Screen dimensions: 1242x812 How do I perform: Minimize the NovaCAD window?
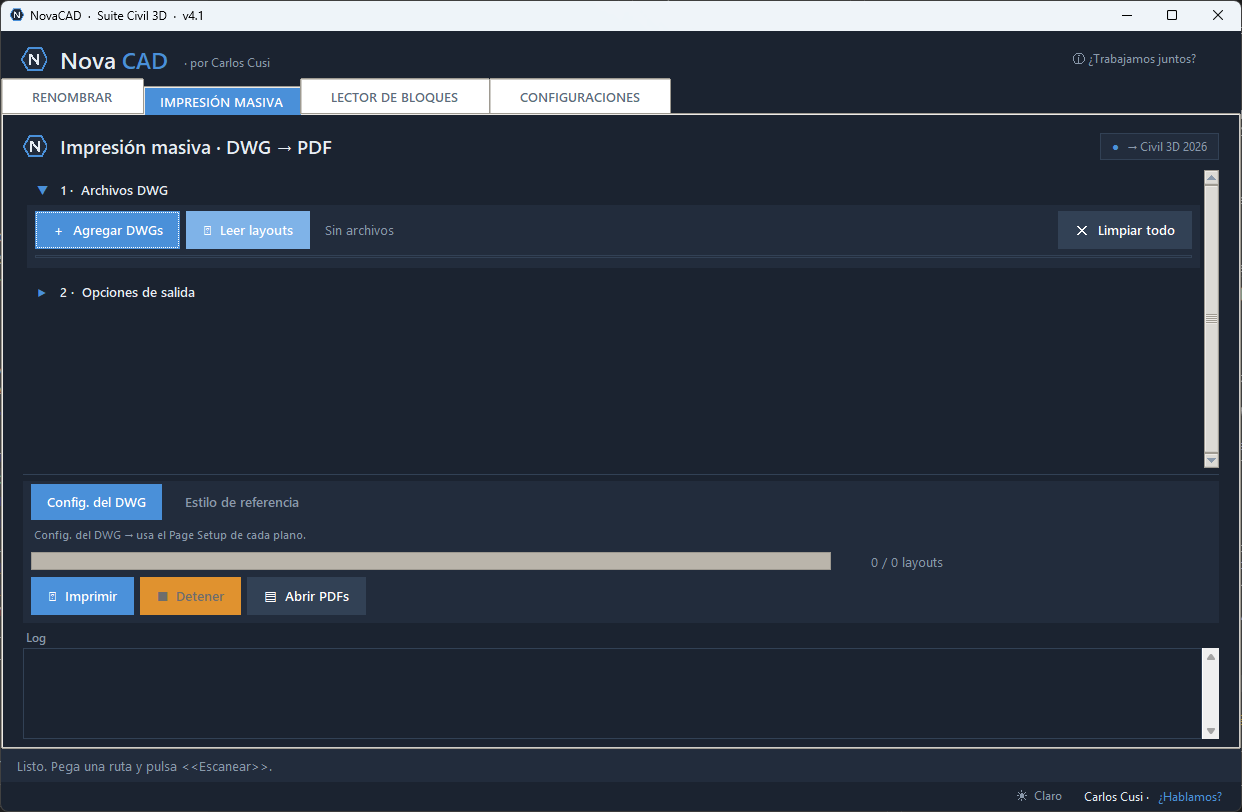pos(1126,15)
